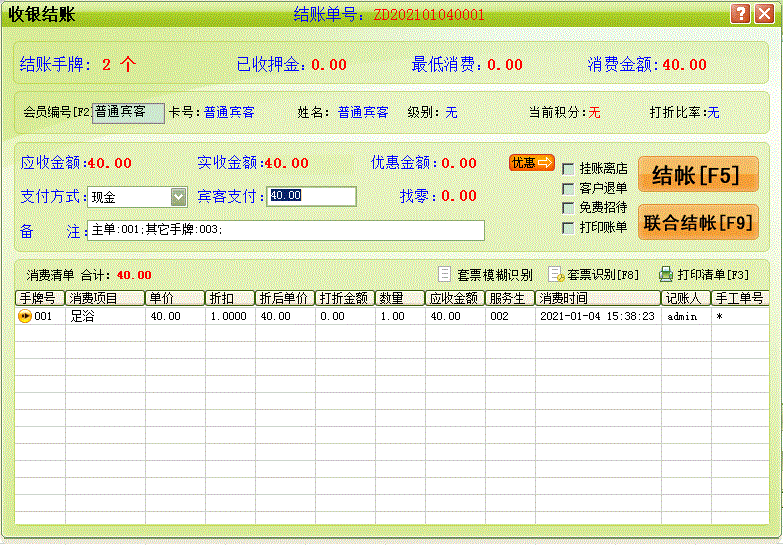Click the 套票模糊识别 document icon
The height and width of the screenshot is (545, 783).
446,274
